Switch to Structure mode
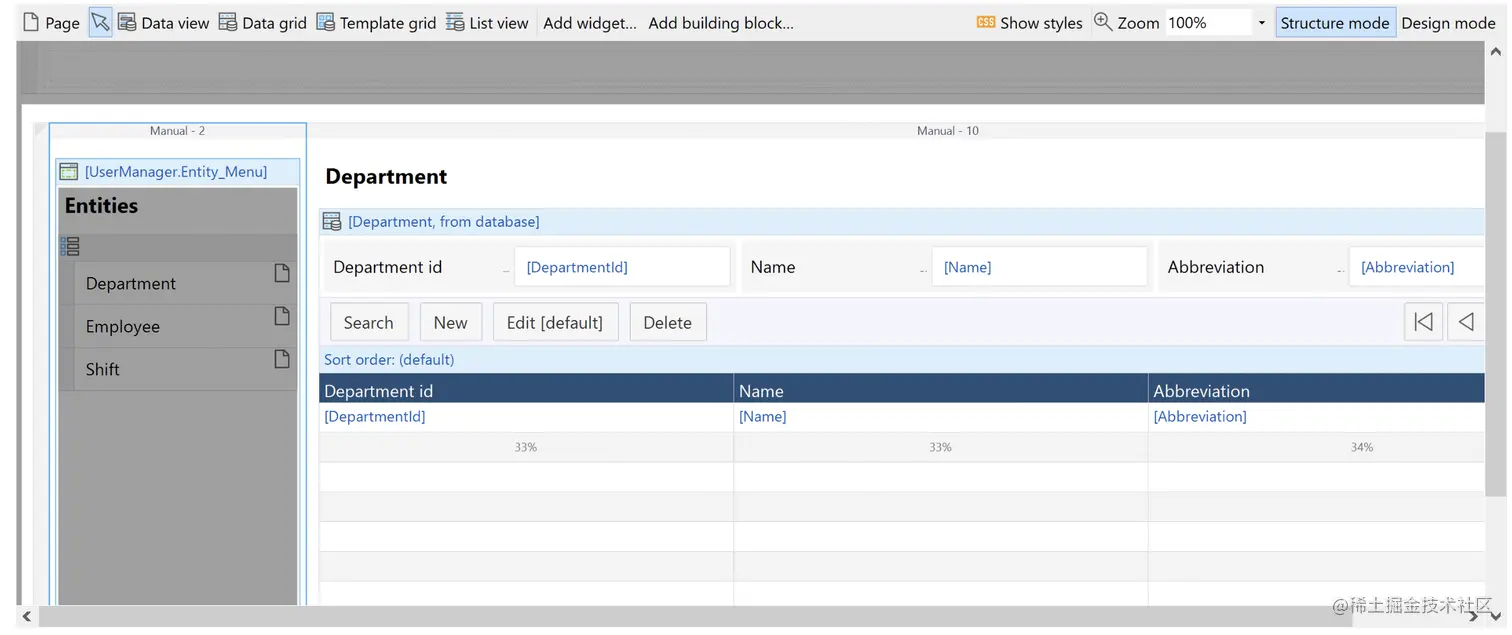The image size is (1512, 635). pos(1334,22)
